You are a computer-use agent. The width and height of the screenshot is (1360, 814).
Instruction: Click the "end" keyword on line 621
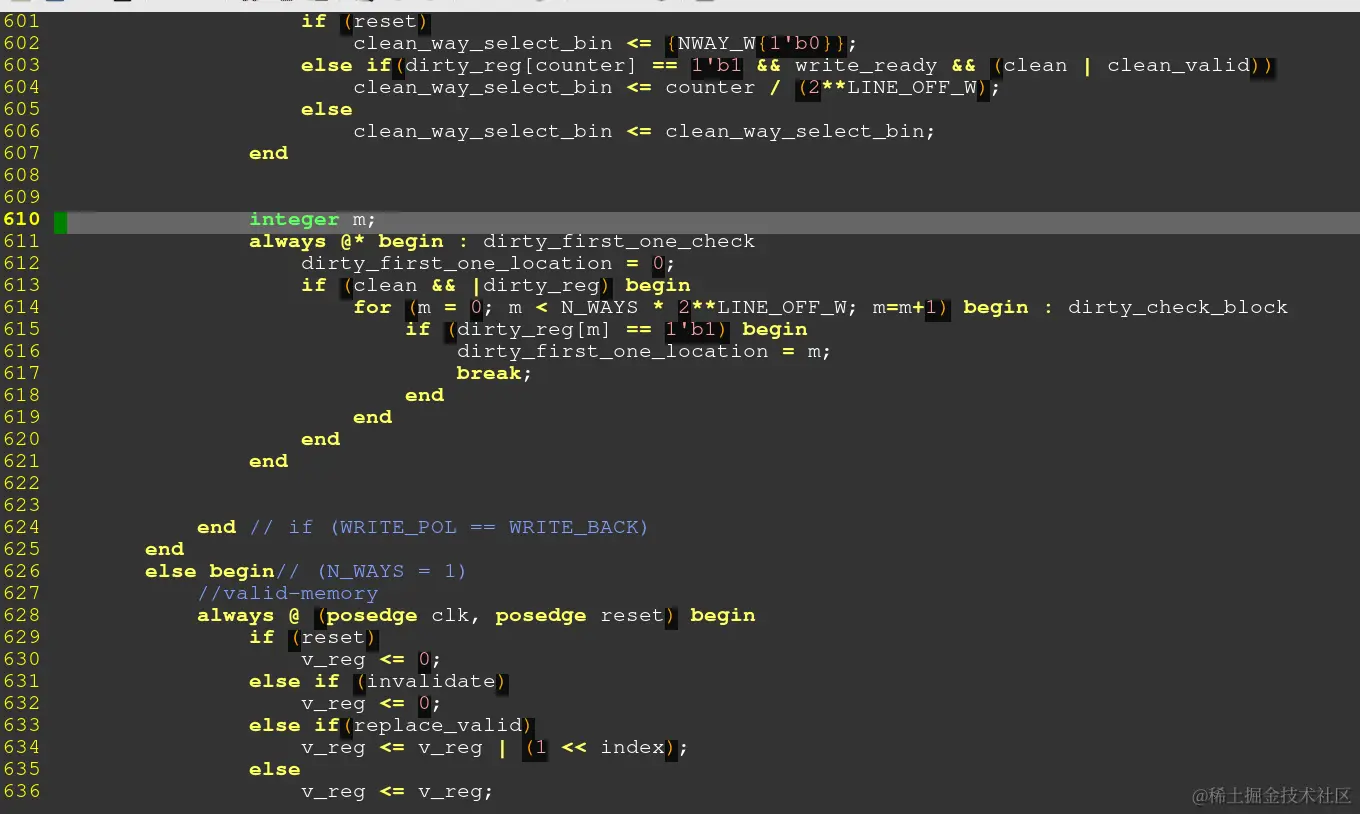pos(268,462)
